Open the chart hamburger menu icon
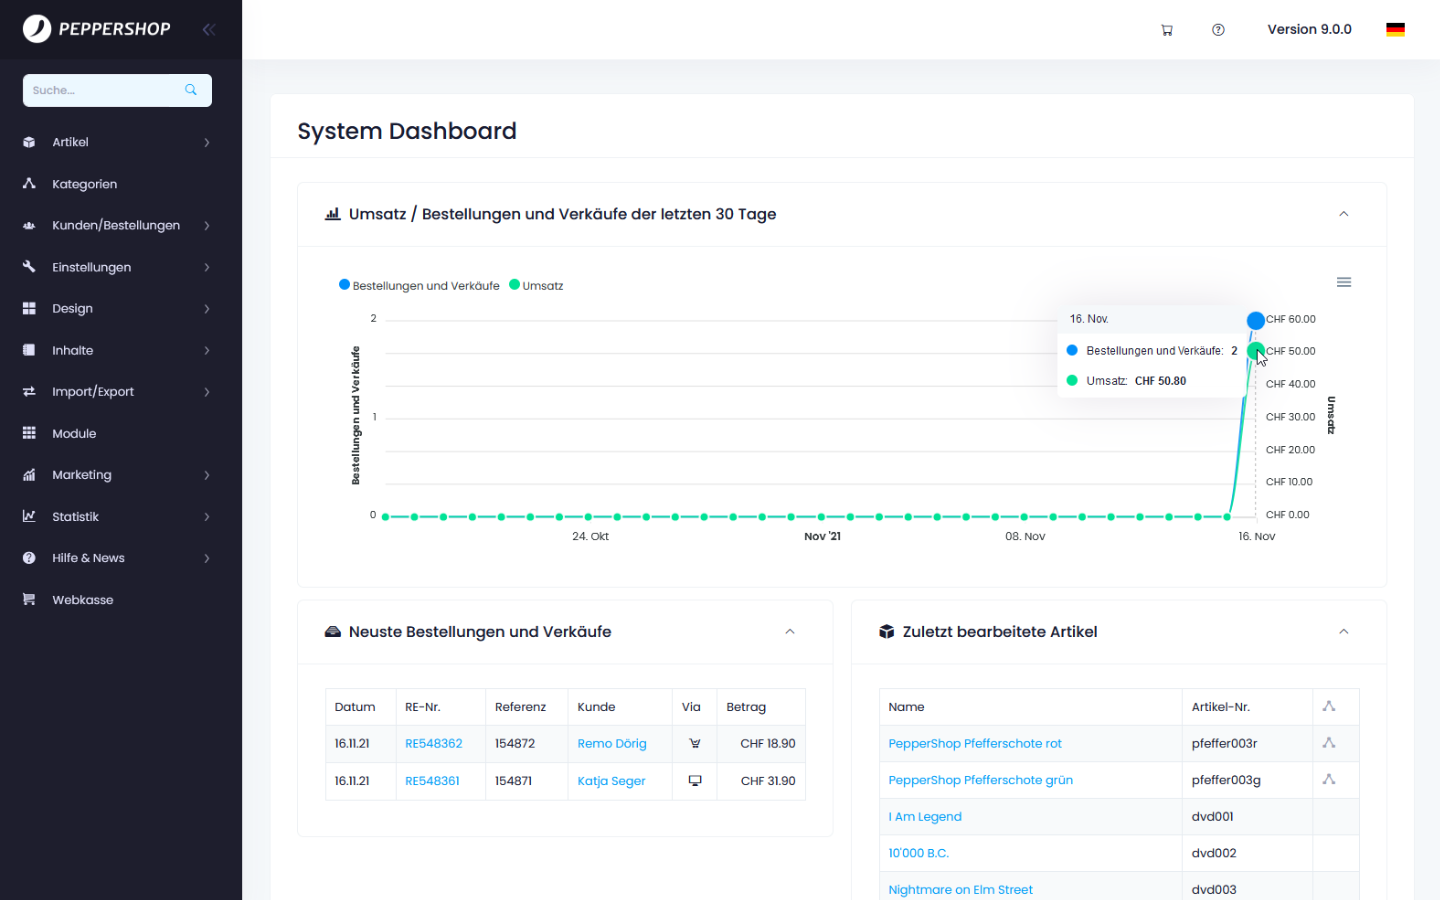 (x=1344, y=282)
